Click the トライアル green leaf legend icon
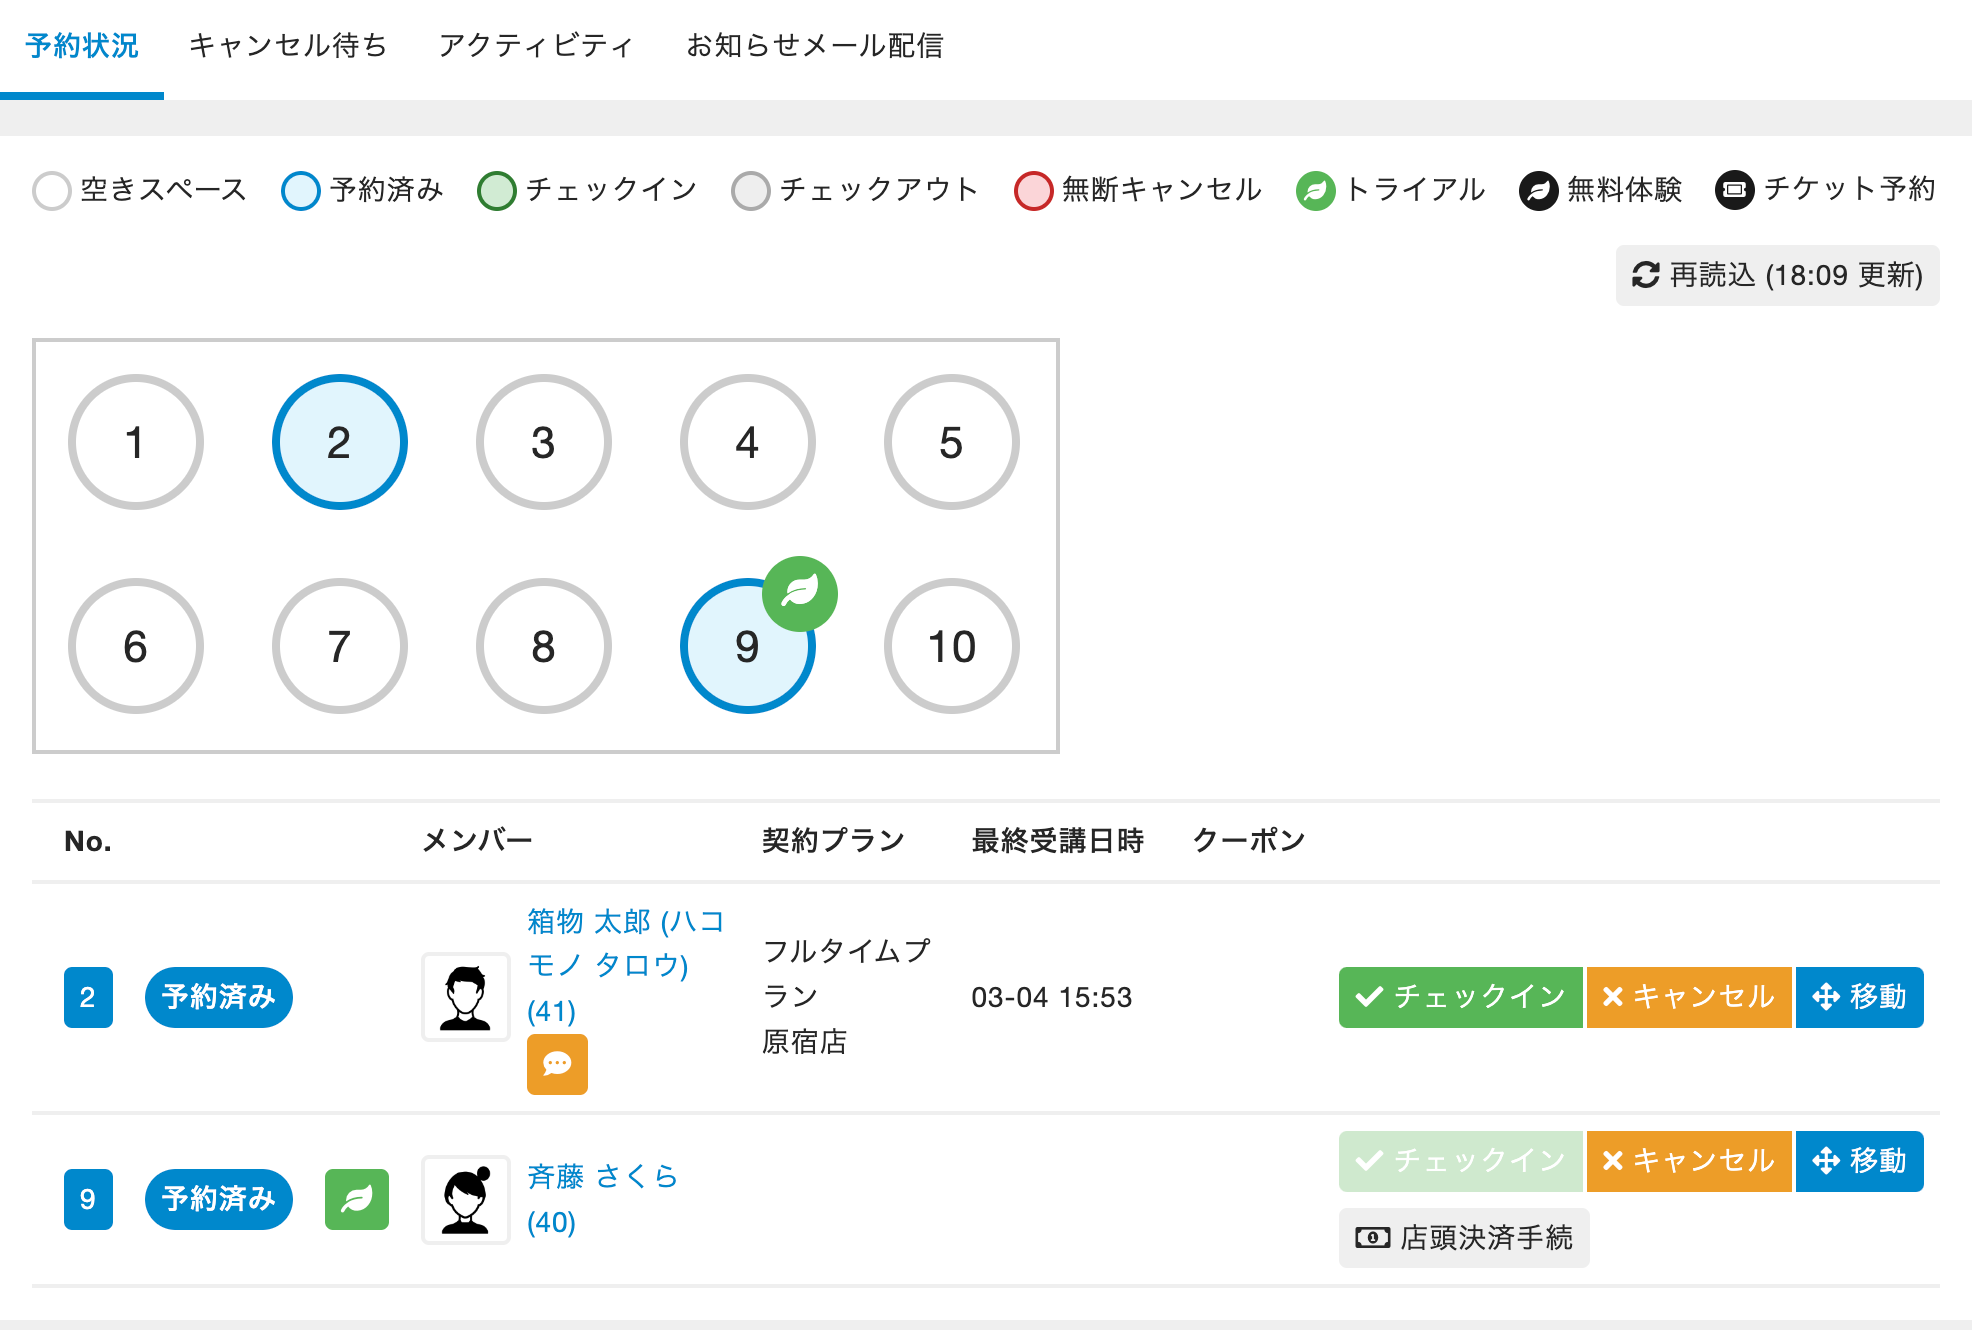The image size is (1972, 1330). pyautogui.click(x=1315, y=190)
